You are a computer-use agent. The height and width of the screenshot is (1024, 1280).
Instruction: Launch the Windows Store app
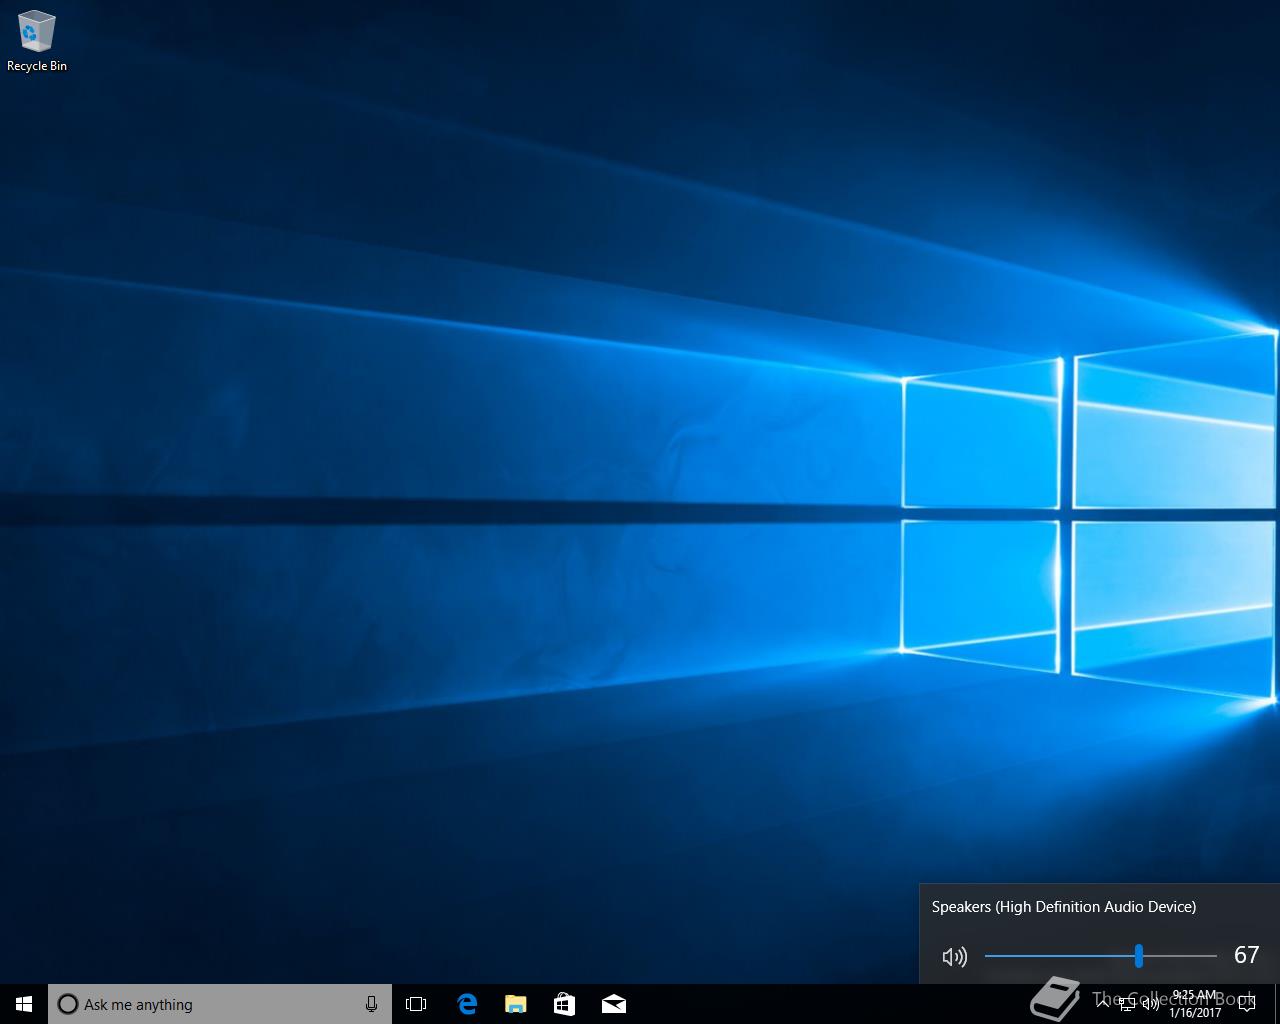[x=564, y=1004]
